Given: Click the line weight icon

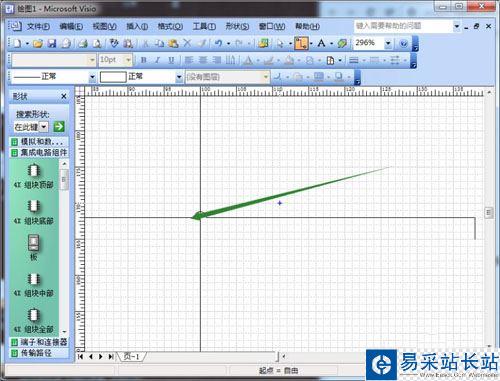Looking at the screenshot, I should click(354, 60).
